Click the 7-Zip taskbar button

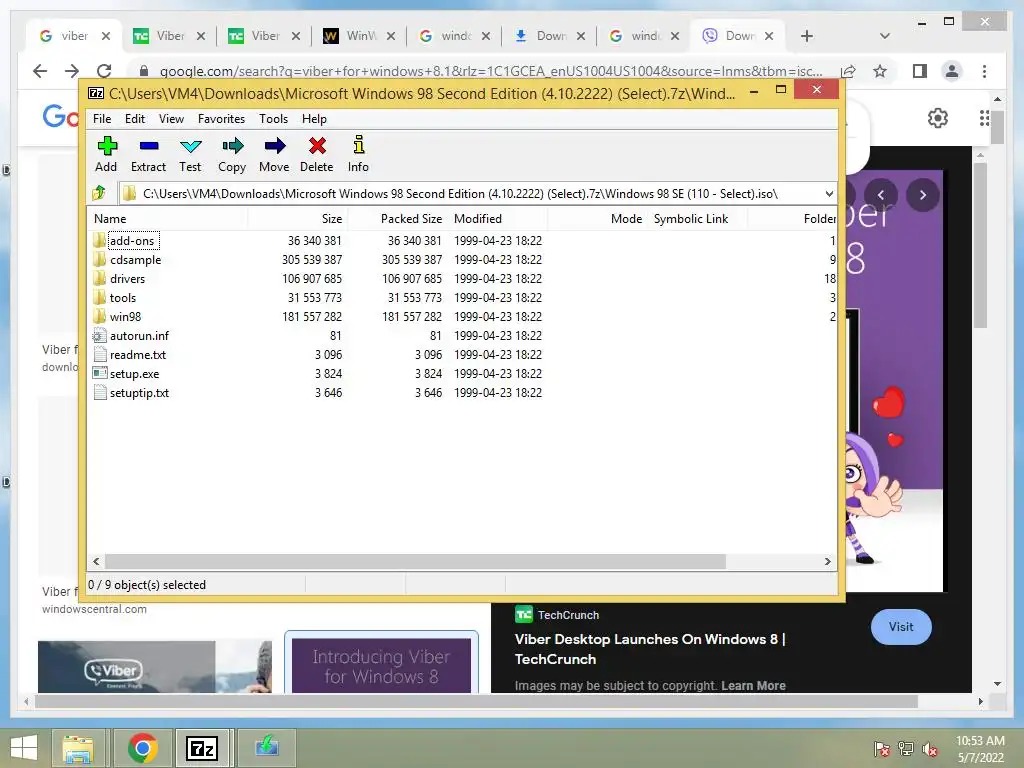[201, 748]
